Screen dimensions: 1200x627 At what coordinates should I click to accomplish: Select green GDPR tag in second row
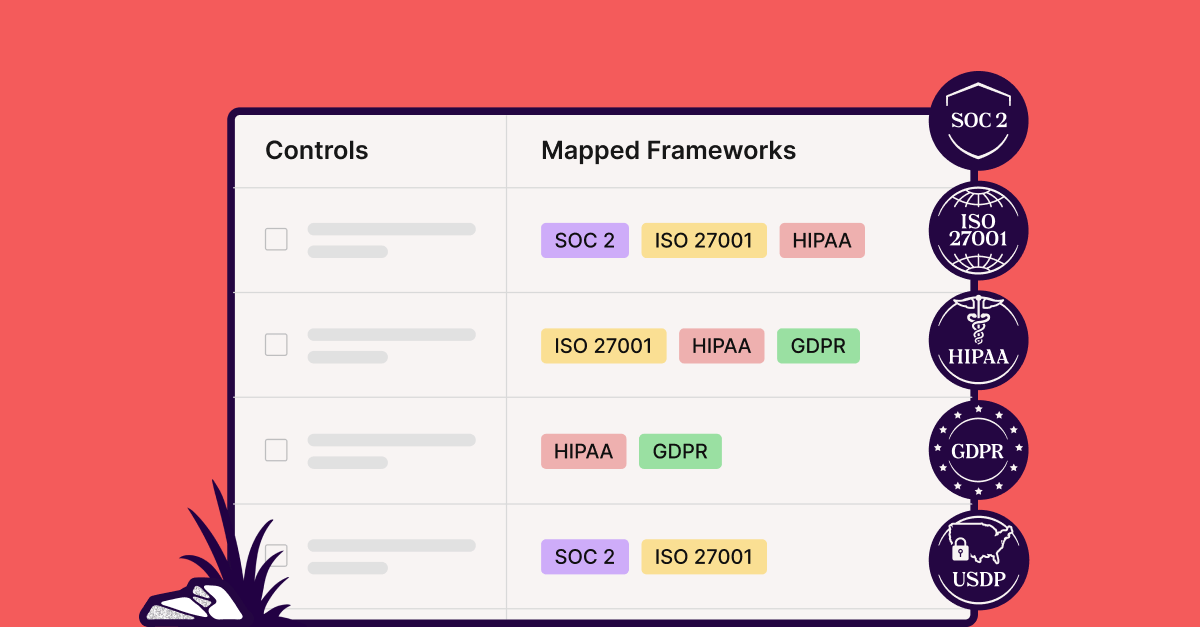pyautogui.click(x=818, y=346)
